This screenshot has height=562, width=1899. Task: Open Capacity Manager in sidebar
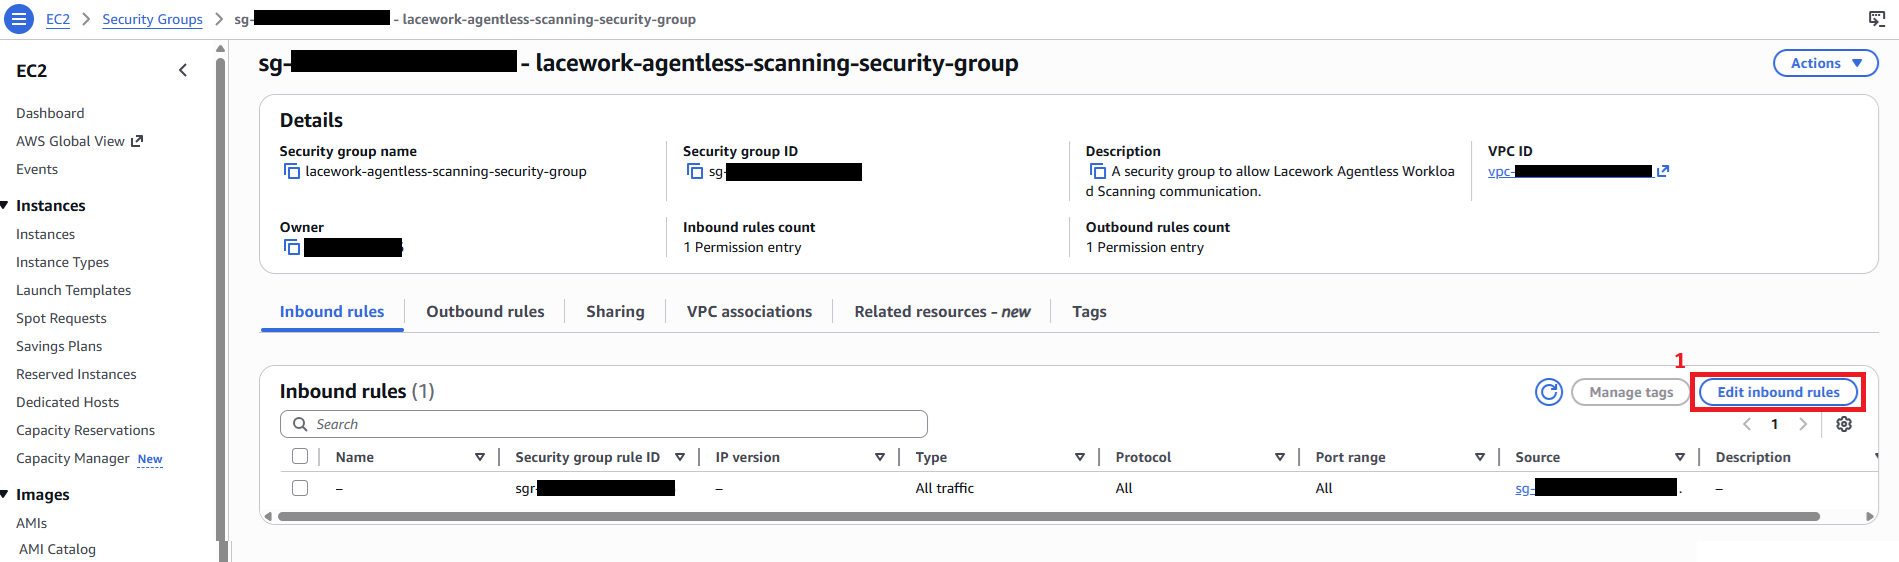[73, 458]
